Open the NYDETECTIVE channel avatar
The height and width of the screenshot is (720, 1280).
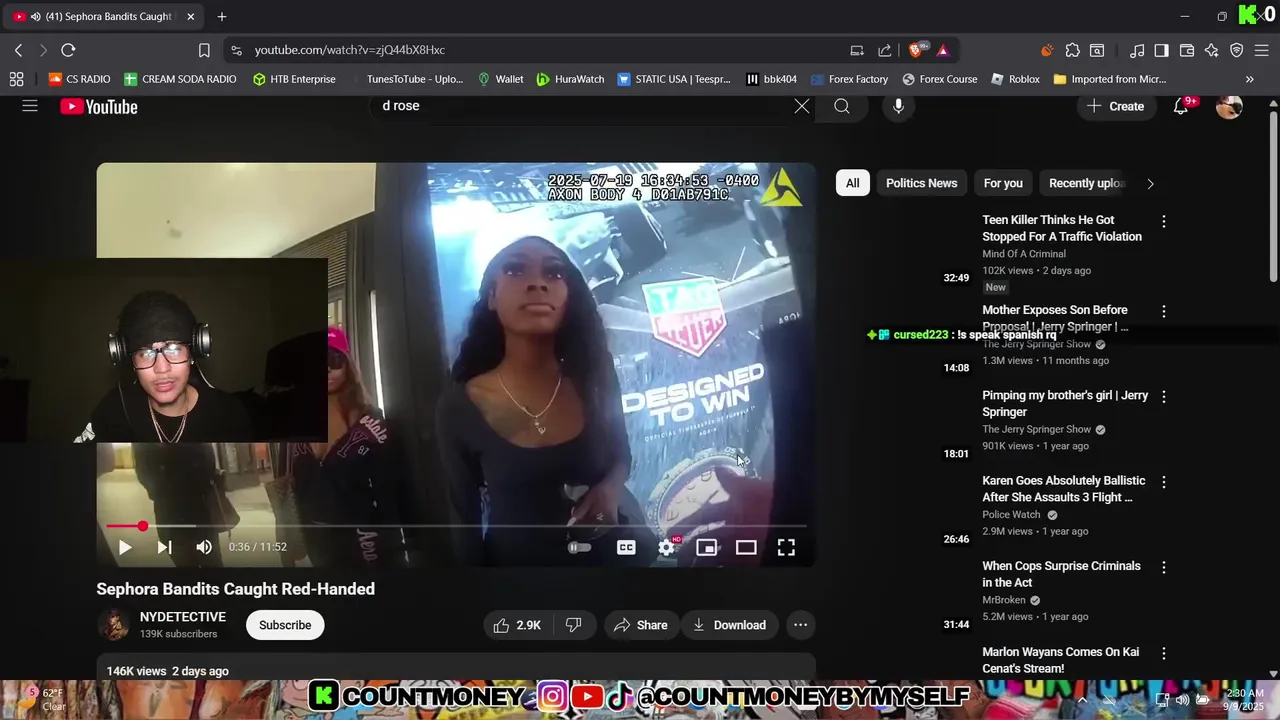pos(113,625)
